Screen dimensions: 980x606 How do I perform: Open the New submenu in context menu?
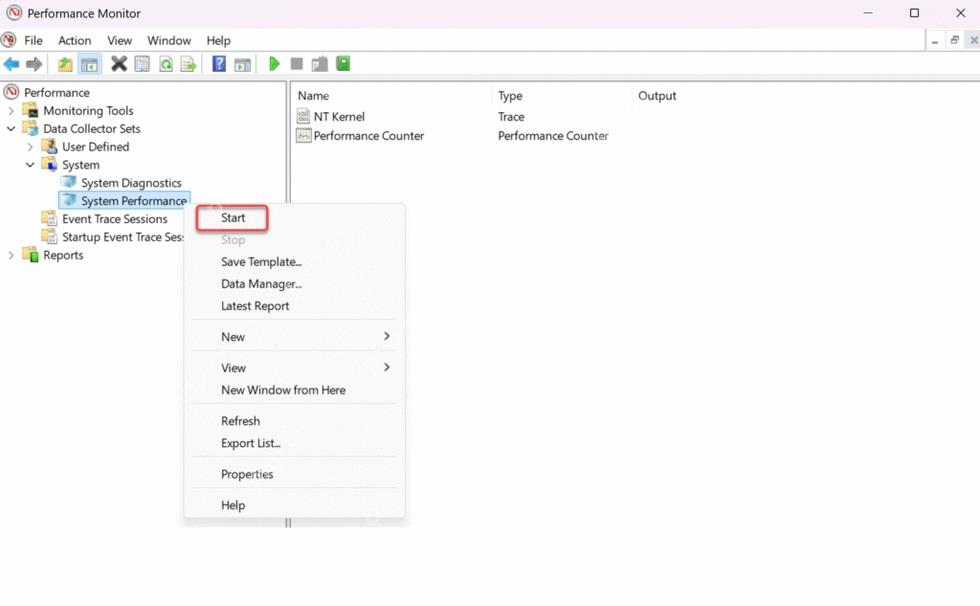tap(294, 337)
